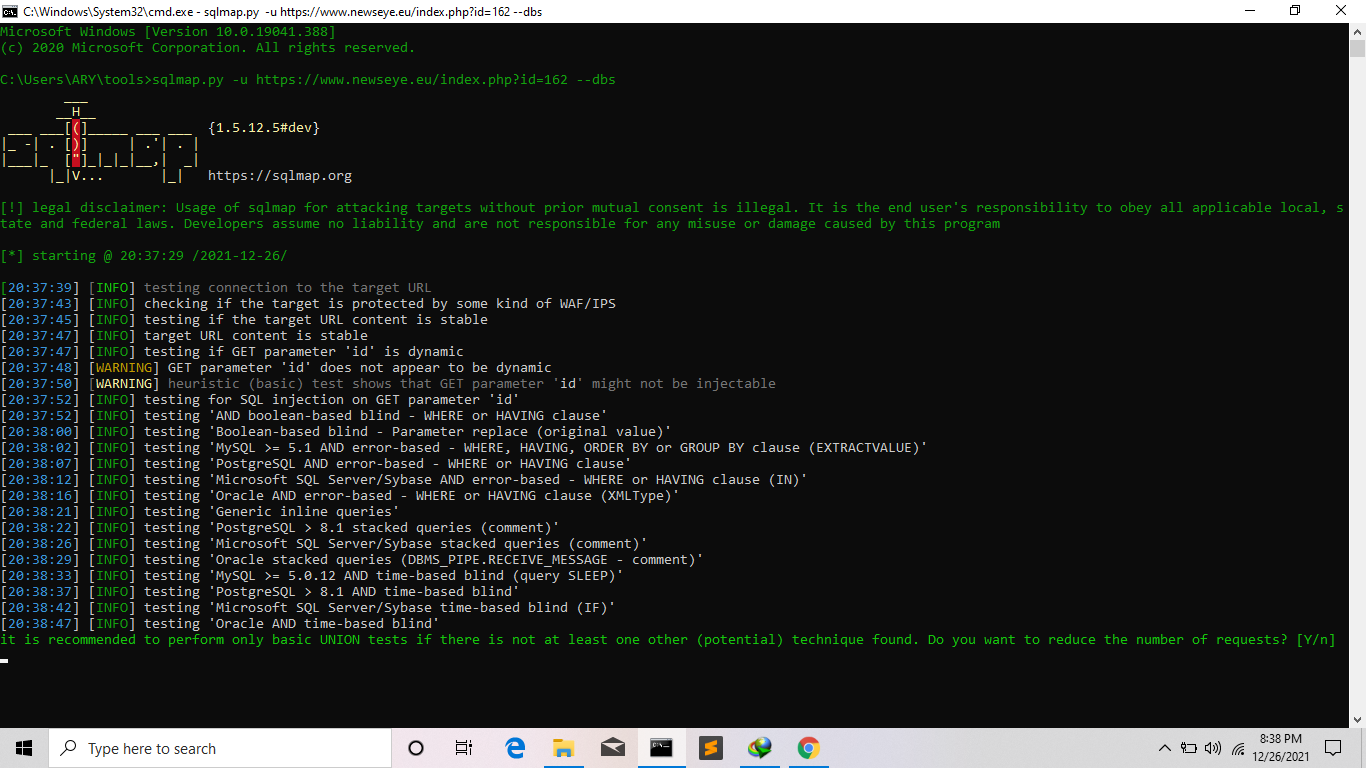The width and height of the screenshot is (1366, 768).
Task: Click 'target URL content is stable' line
Action: [184, 336]
